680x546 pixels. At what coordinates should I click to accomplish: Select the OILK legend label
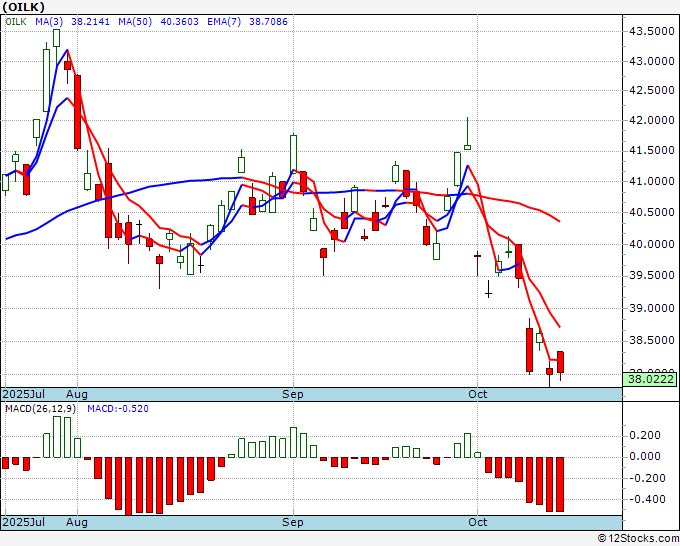16,21
